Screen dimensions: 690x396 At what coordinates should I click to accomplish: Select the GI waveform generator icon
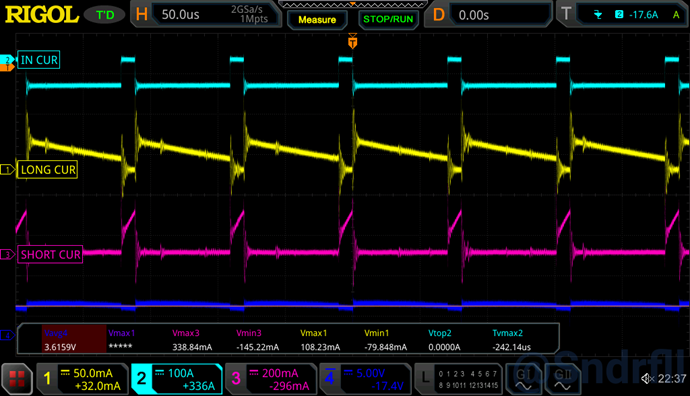coord(524,379)
